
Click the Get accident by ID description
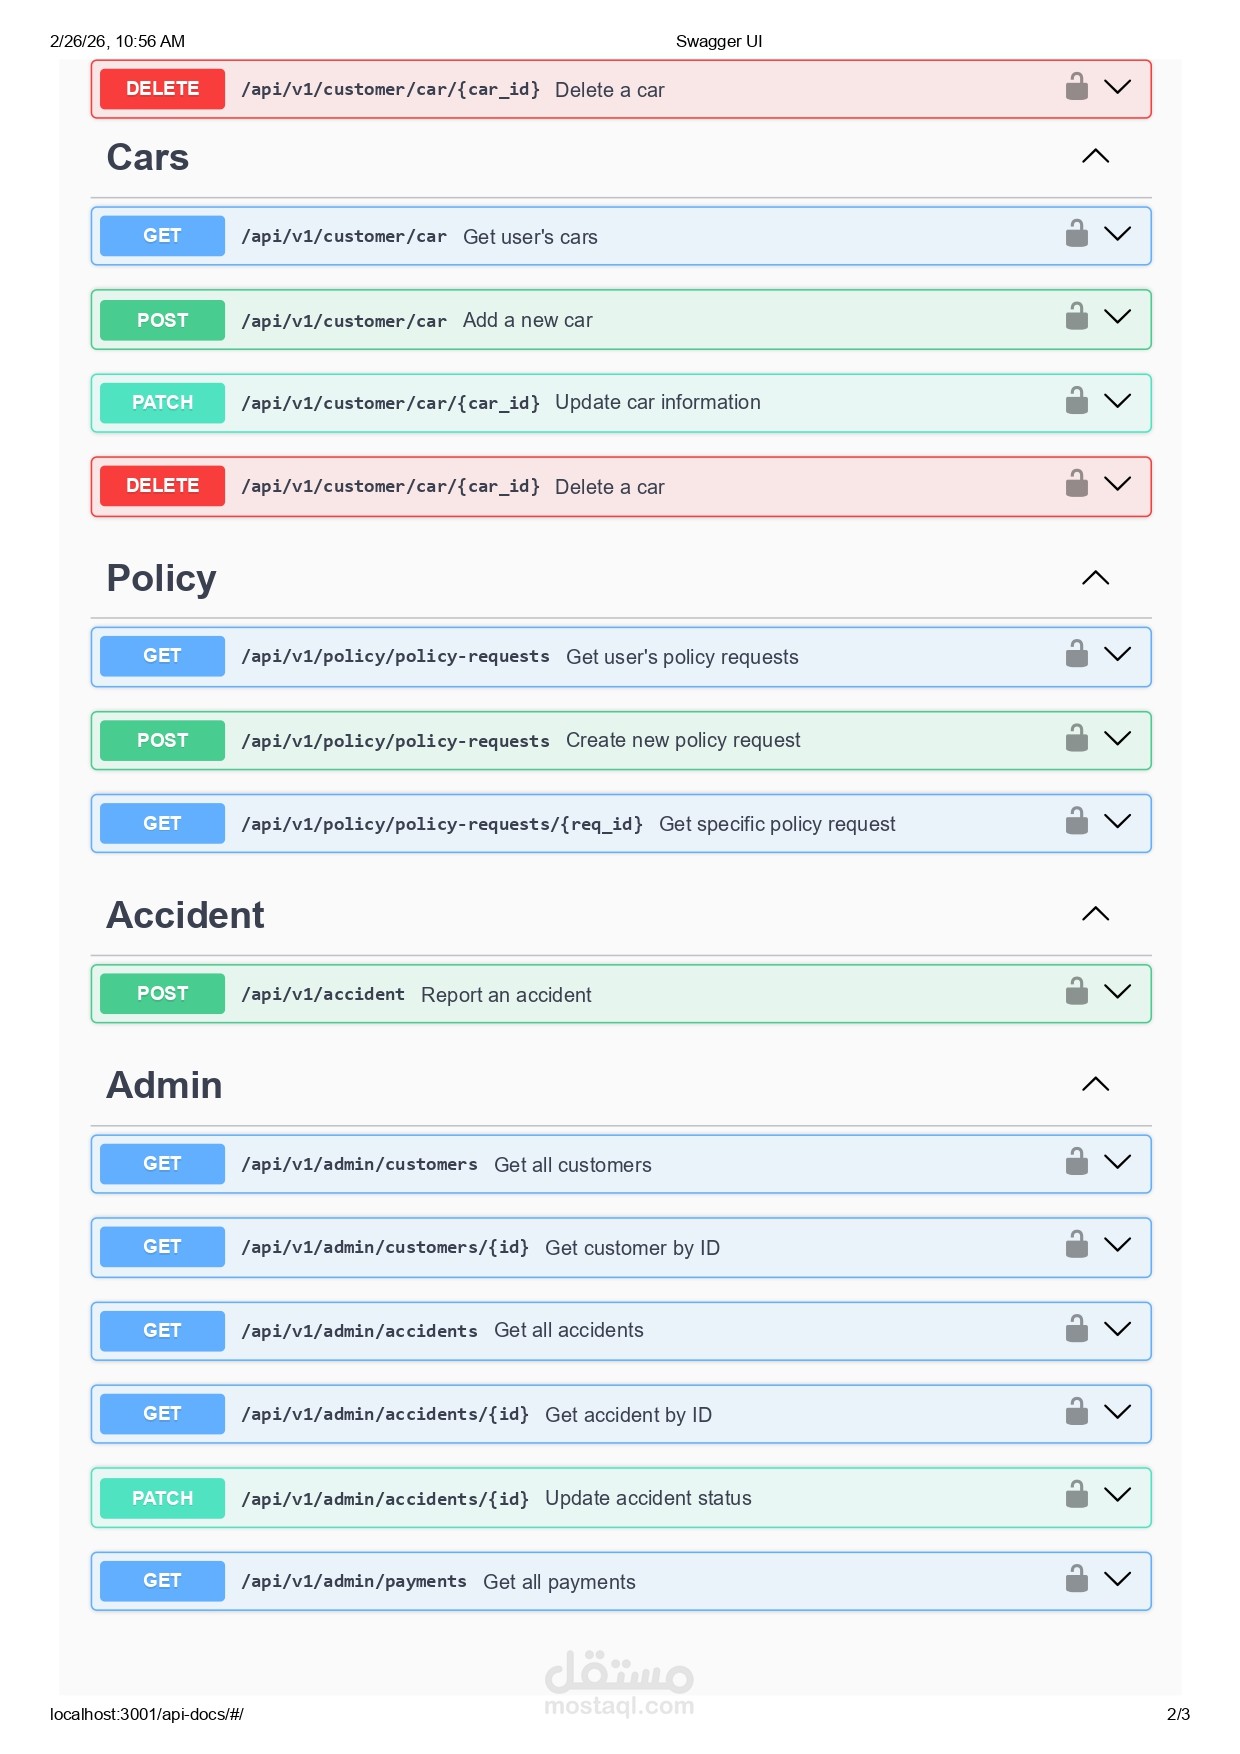628,1415
